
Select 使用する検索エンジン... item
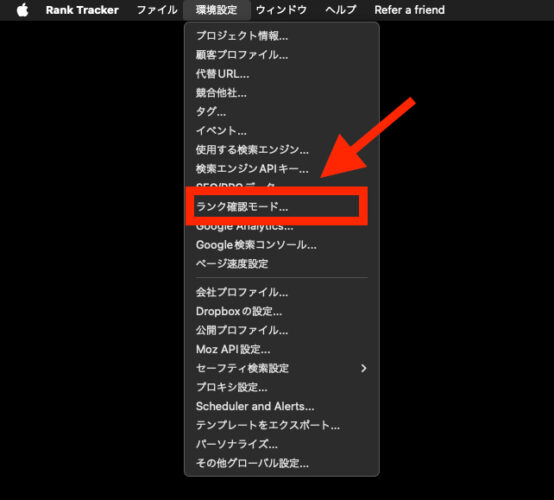point(282,150)
